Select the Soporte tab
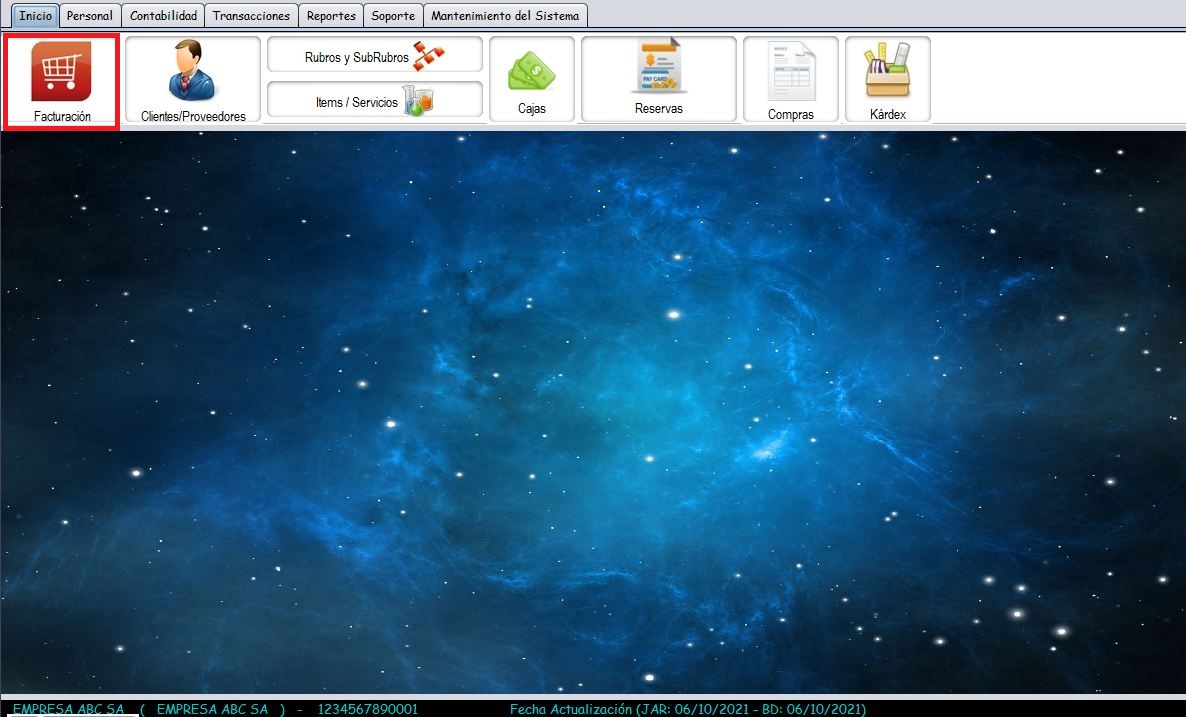 tap(392, 16)
